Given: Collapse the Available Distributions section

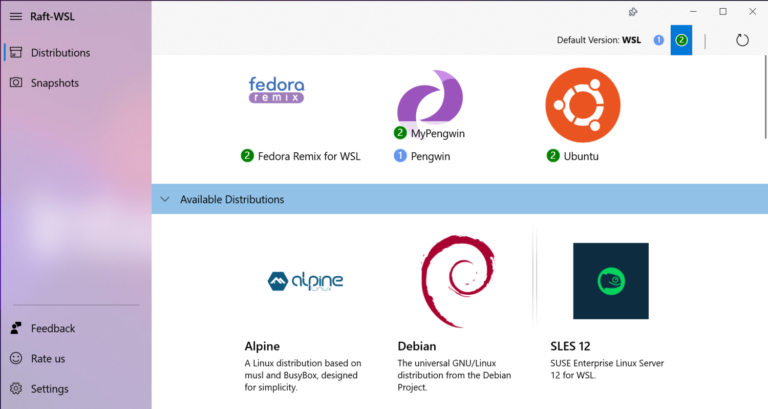Looking at the screenshot, I should click(x=165, y=200).
